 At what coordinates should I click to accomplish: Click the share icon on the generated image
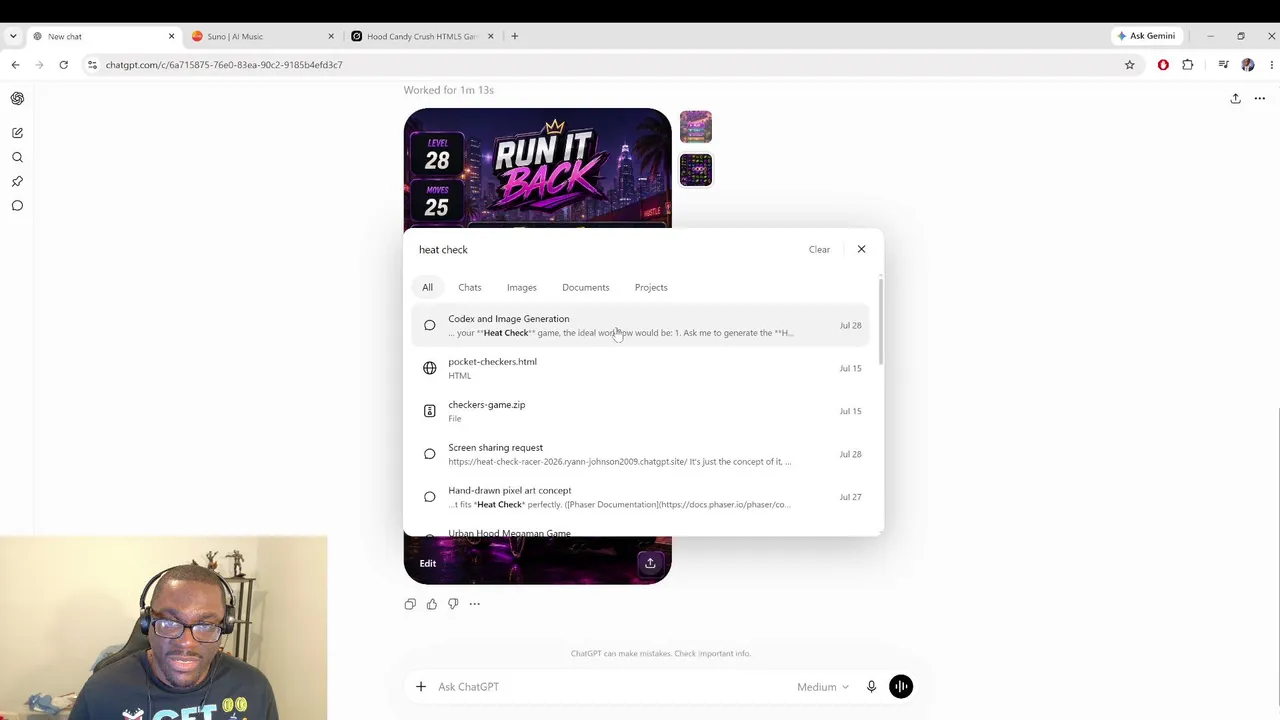(x=650, y=563)
